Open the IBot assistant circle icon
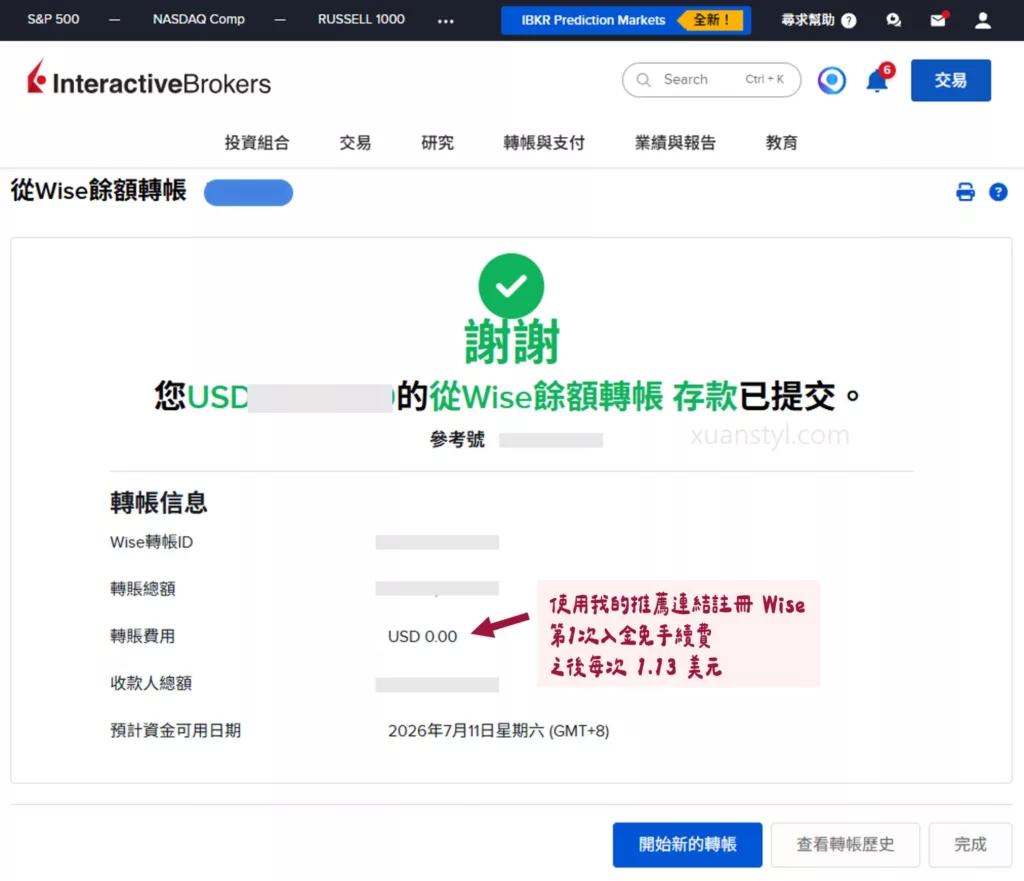 pos(831,80)
